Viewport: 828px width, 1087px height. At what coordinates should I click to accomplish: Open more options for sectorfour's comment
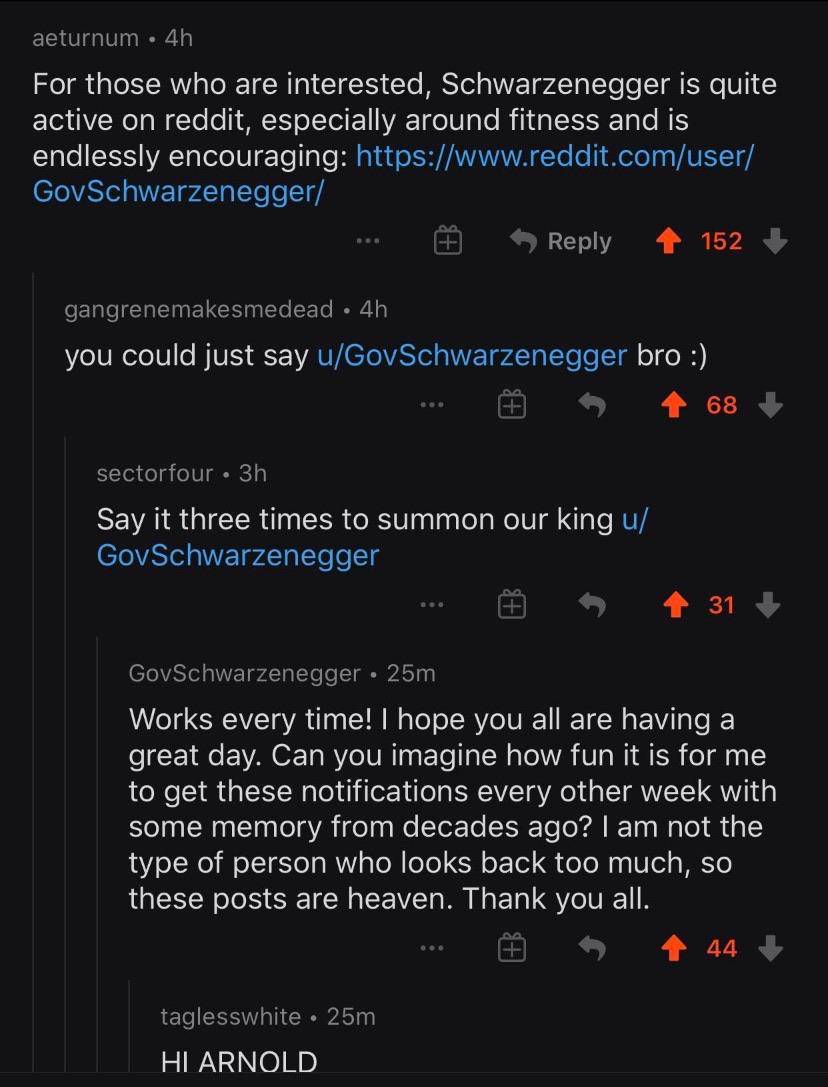[433, 603]
